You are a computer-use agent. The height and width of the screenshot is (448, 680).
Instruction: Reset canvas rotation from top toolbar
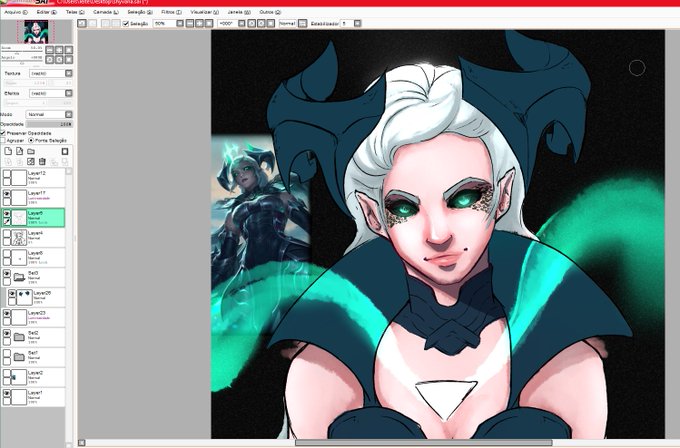[x=271, y=23]
